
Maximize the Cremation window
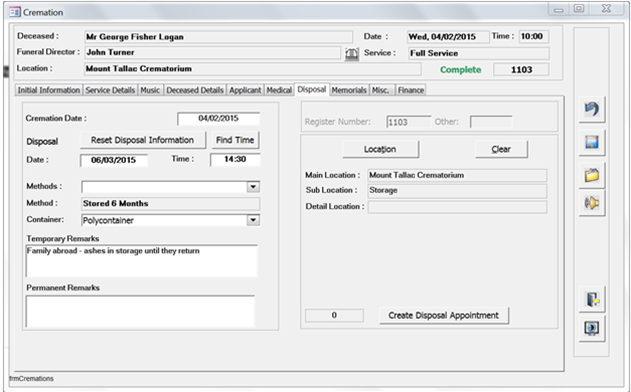pyautogui.click(x=579, y=8)
